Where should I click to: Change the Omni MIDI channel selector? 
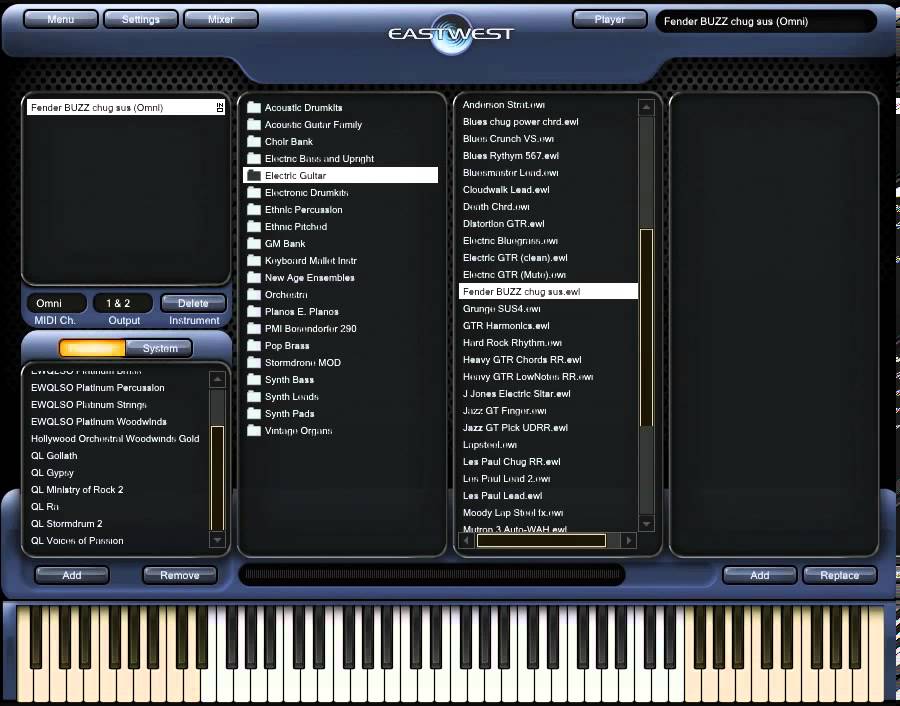[x=56, y=303]
